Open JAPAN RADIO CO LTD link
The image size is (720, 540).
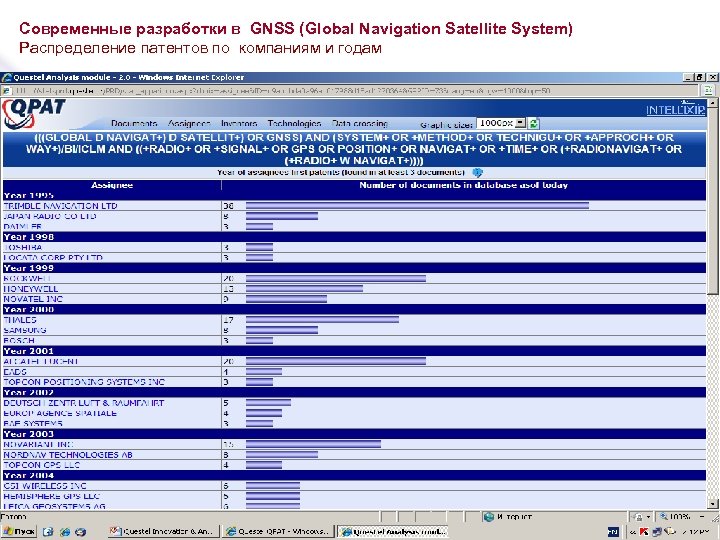pos(50,216)
